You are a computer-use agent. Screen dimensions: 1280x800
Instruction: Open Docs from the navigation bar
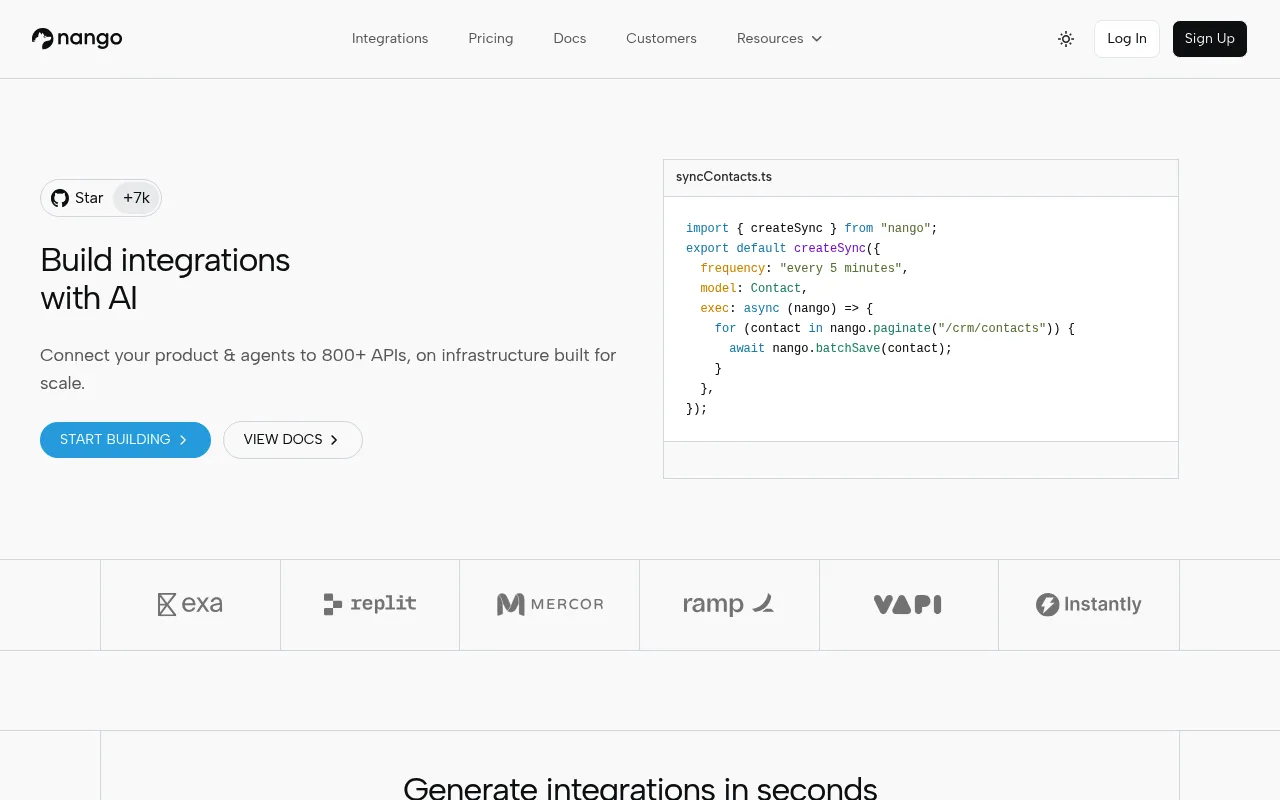pyautogui.click(x=570, y=39)
